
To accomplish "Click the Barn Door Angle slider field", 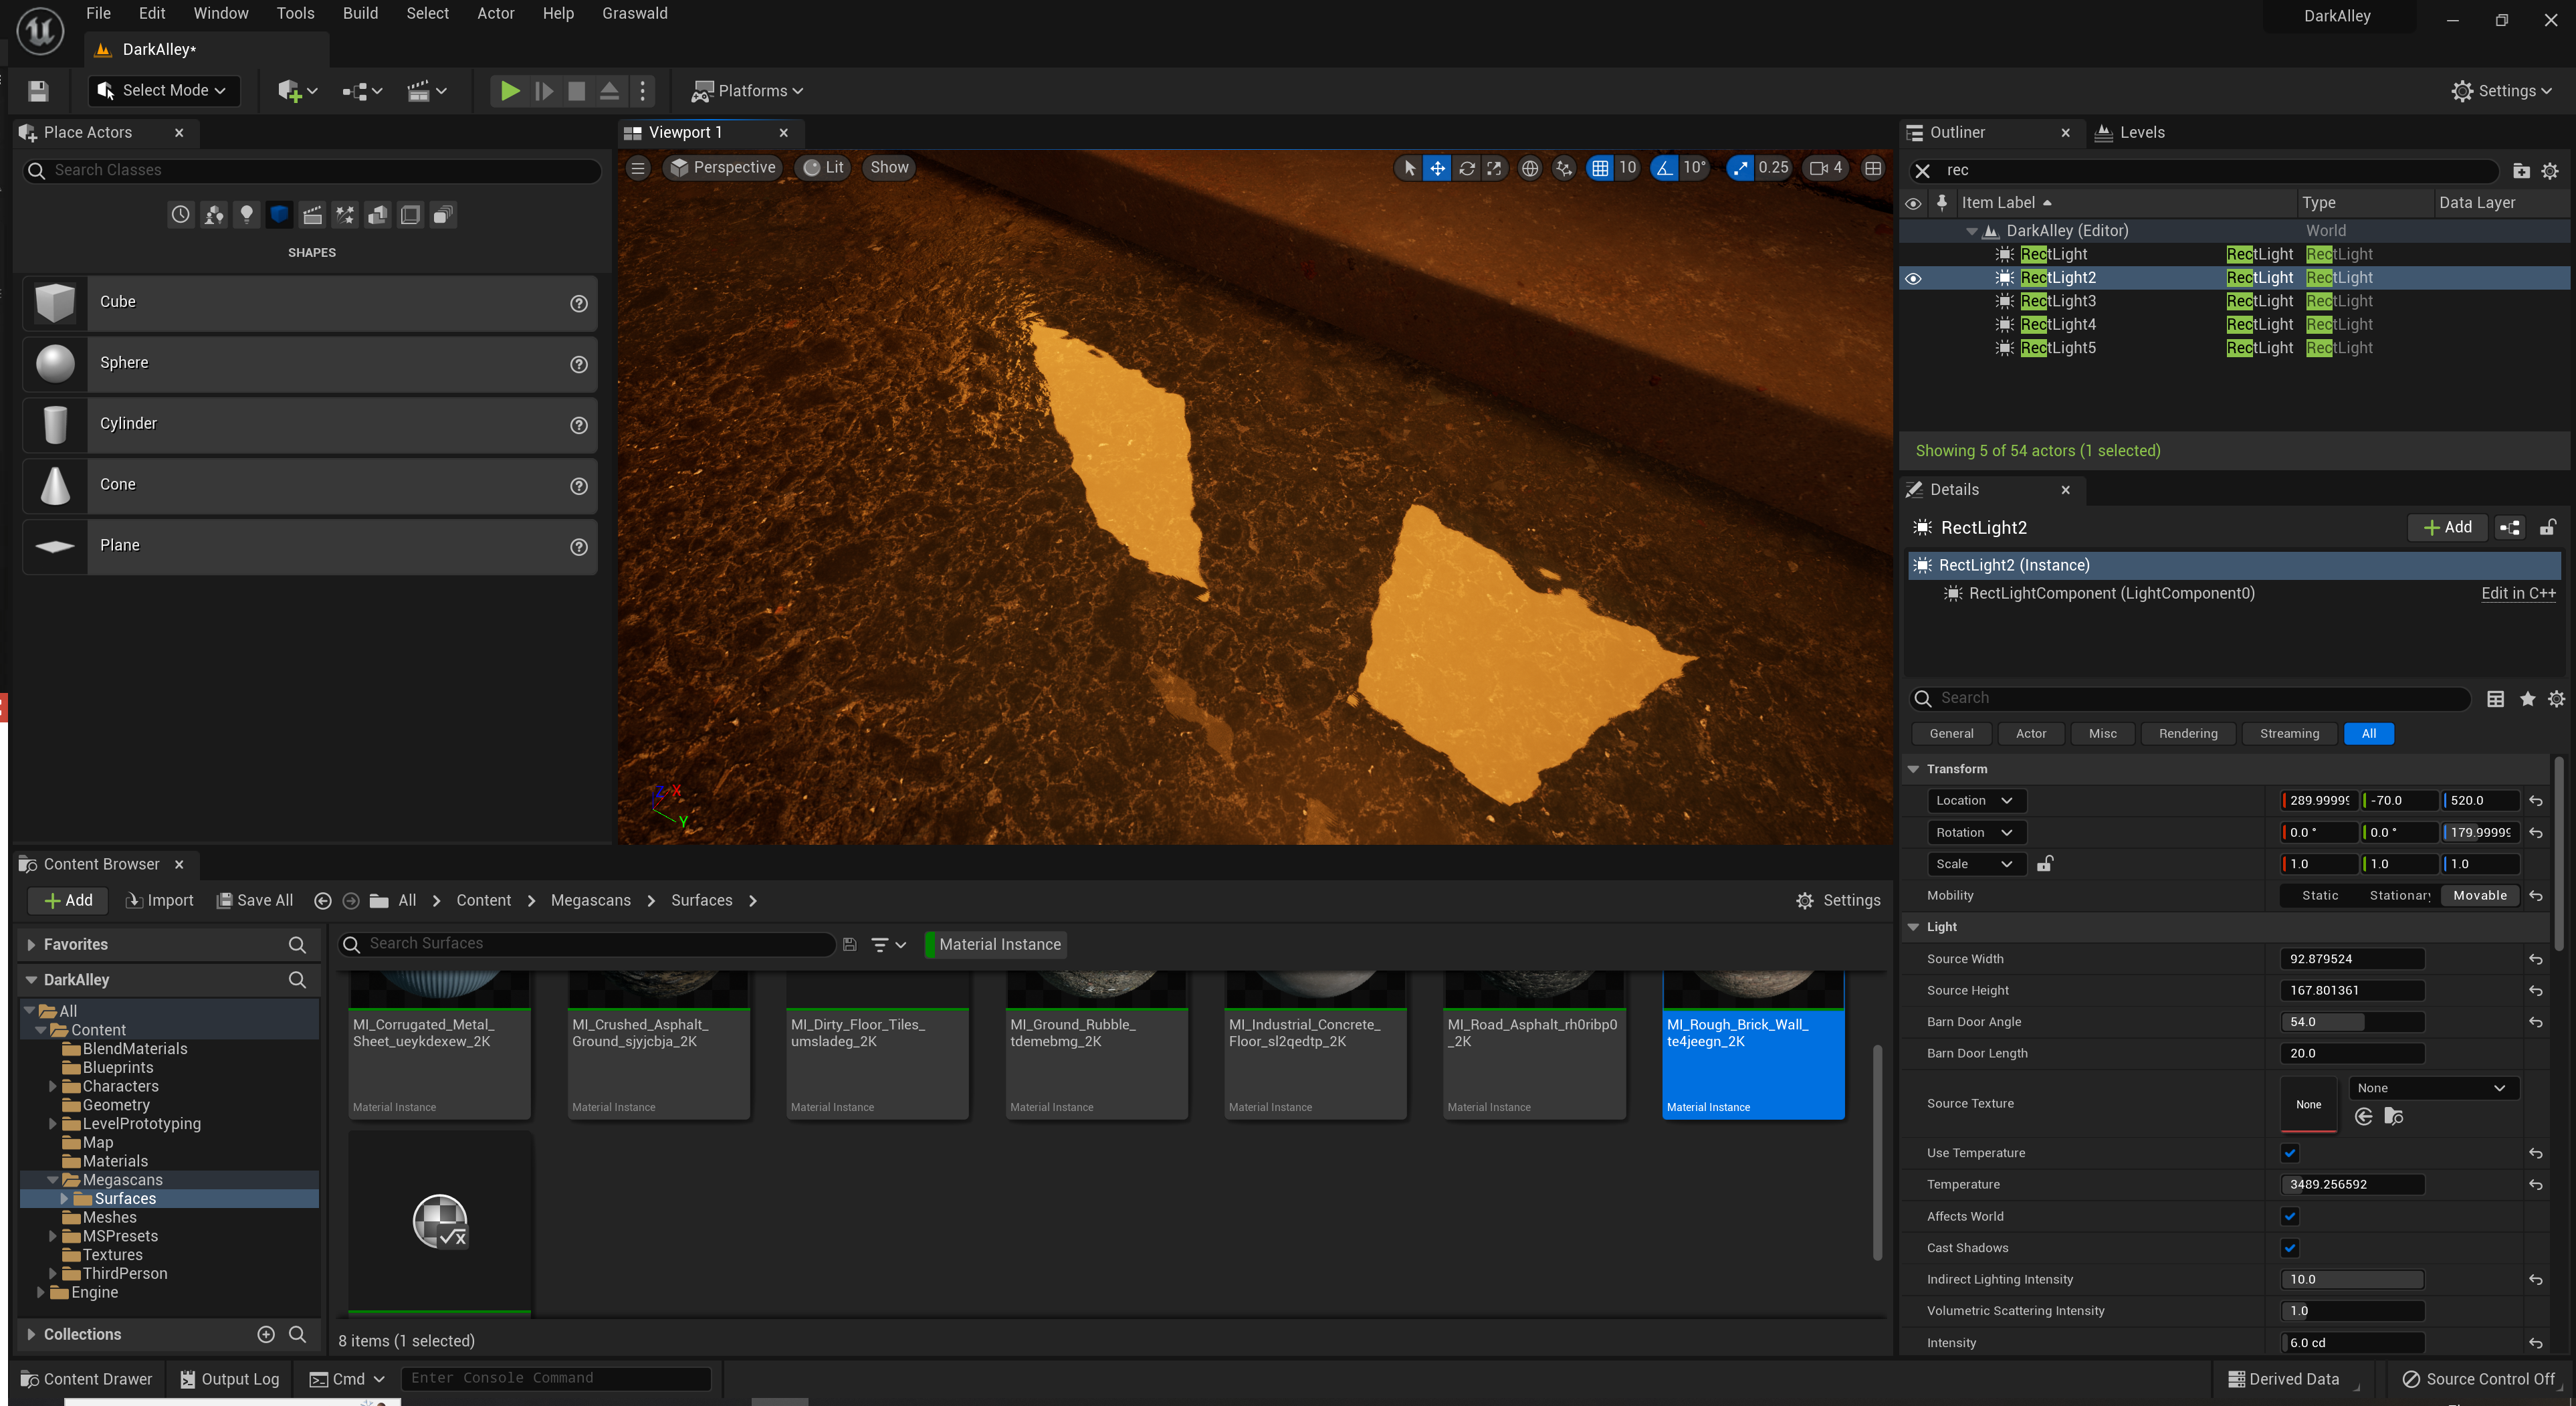I will coord(2351,1022).
